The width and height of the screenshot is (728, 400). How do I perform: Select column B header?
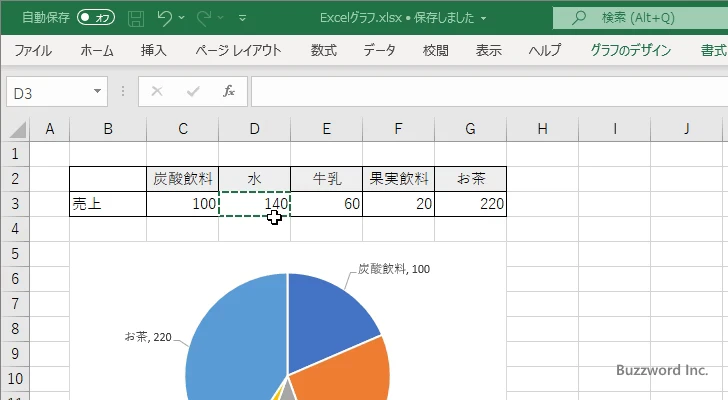(108, 129)
